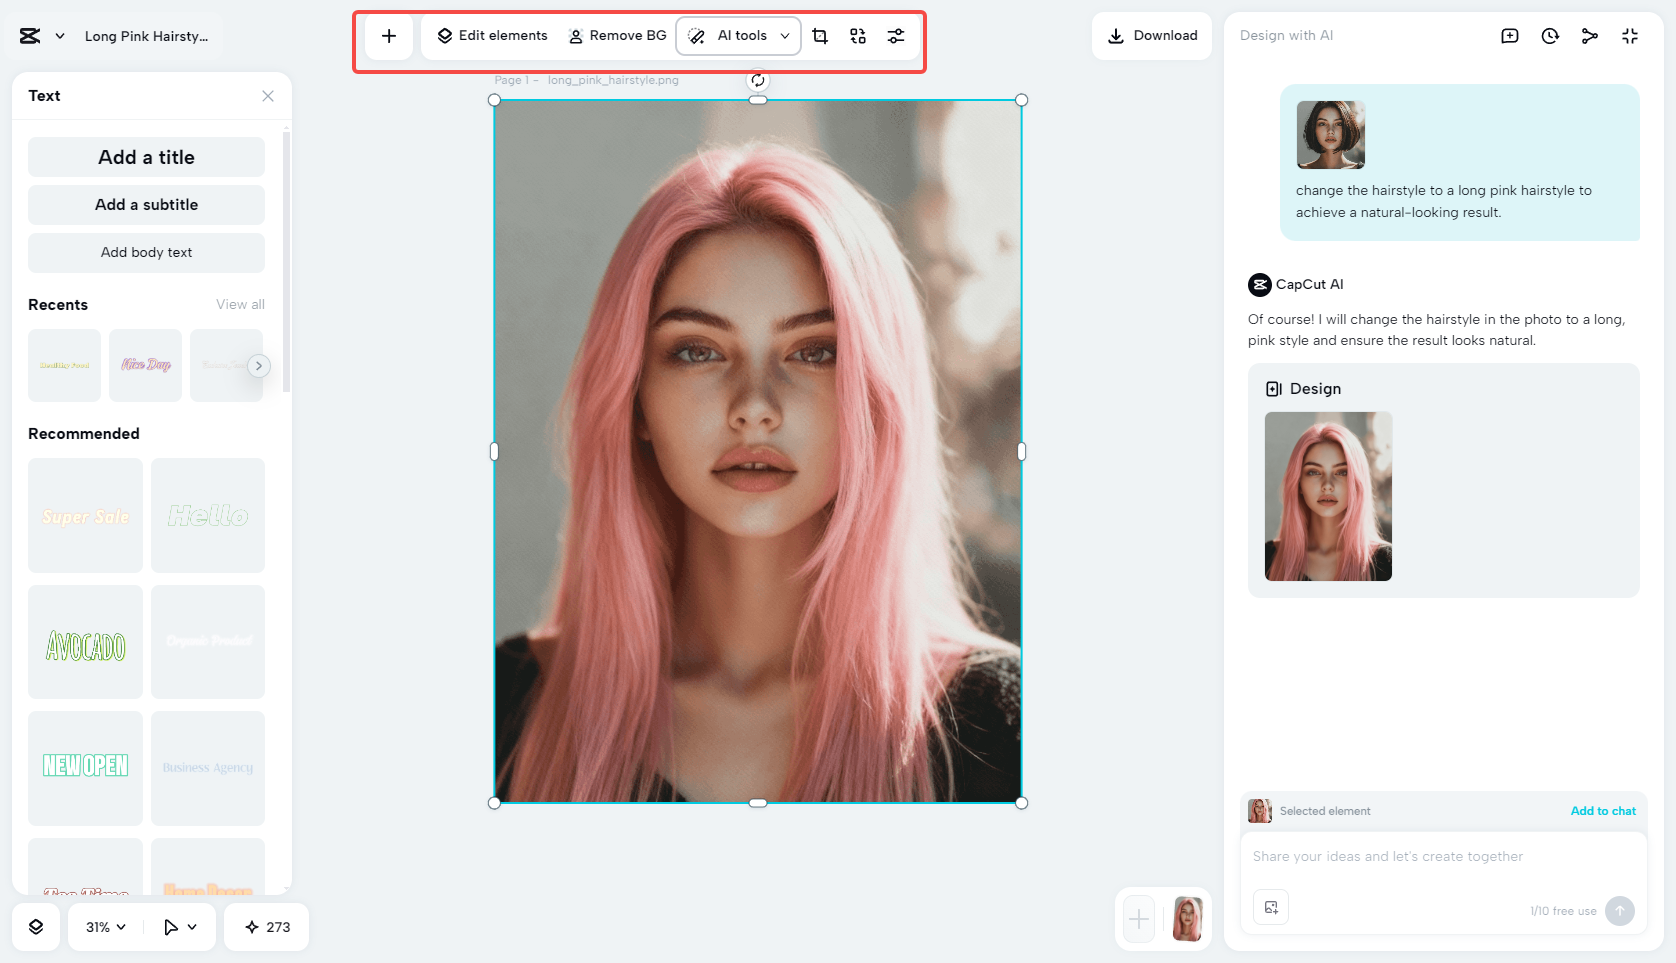The height and width of the screenshot is (963, 1676).
Task: Open the Crop tool in the toolbar
Action: [x=820, y=35]
